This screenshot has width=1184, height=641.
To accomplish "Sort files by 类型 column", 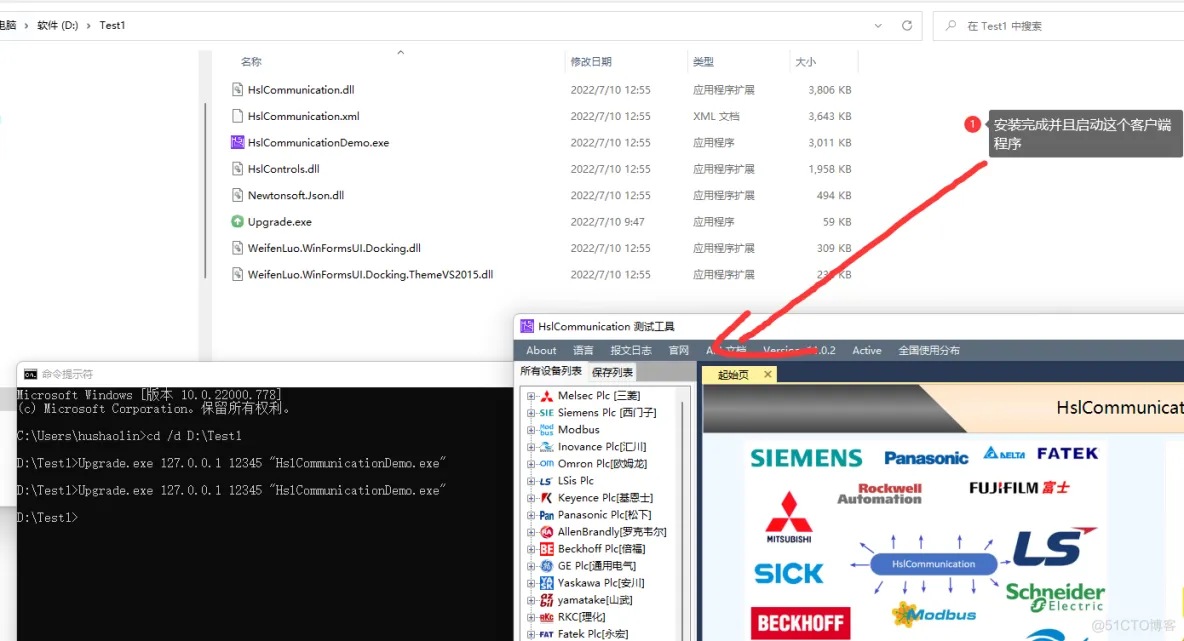I will point(703,62).
